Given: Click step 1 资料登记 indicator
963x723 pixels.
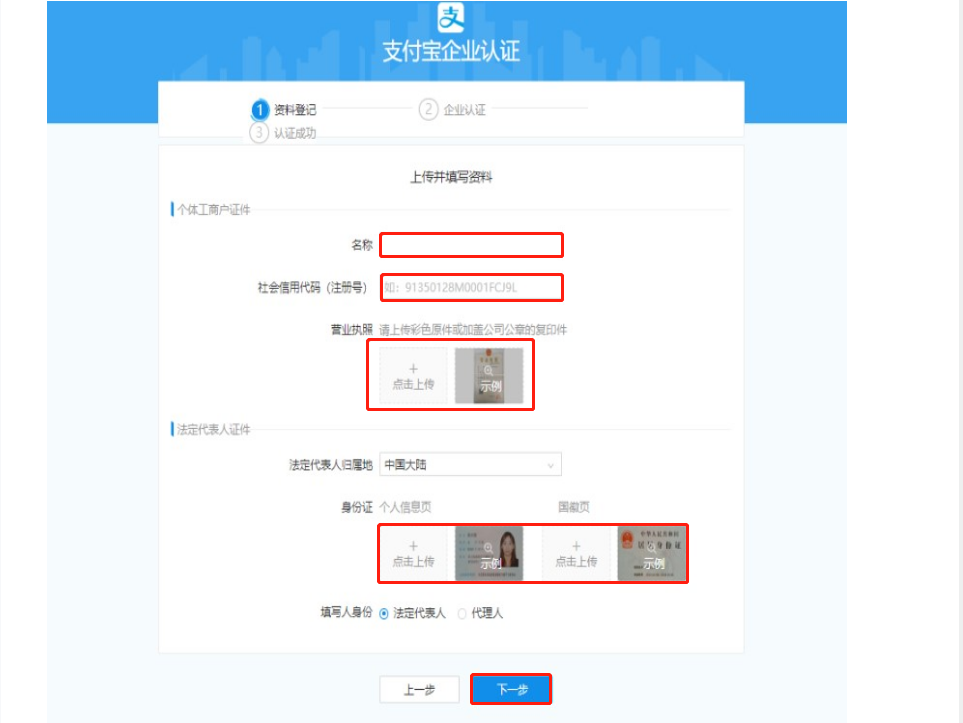Looking at the screenshot, I should (284, 109).
